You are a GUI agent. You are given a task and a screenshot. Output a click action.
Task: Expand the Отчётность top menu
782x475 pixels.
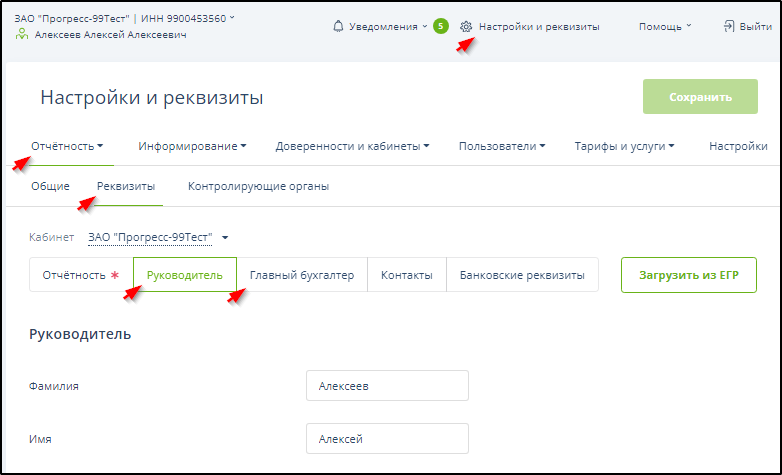(x=68, y=146)
